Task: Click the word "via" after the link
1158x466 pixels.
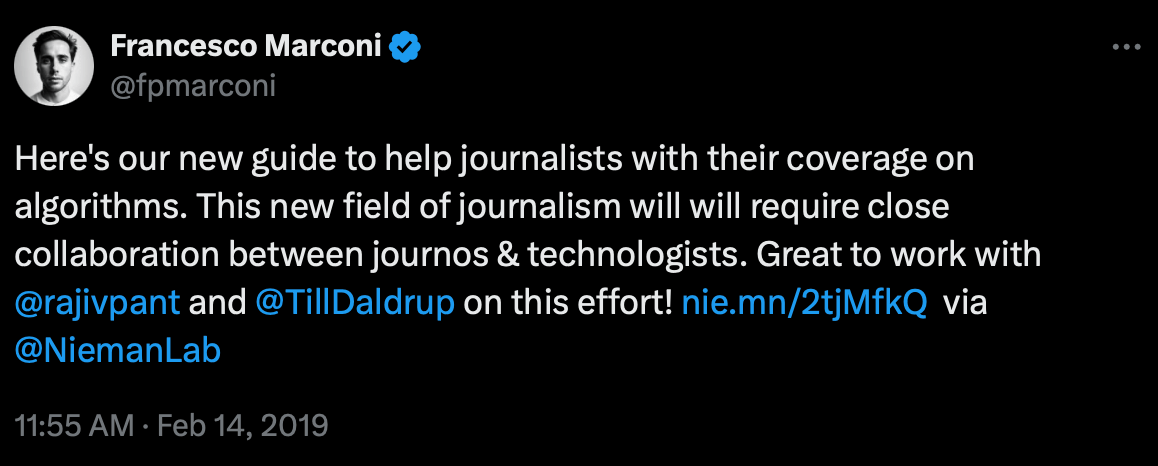Action: coord(965,304)
